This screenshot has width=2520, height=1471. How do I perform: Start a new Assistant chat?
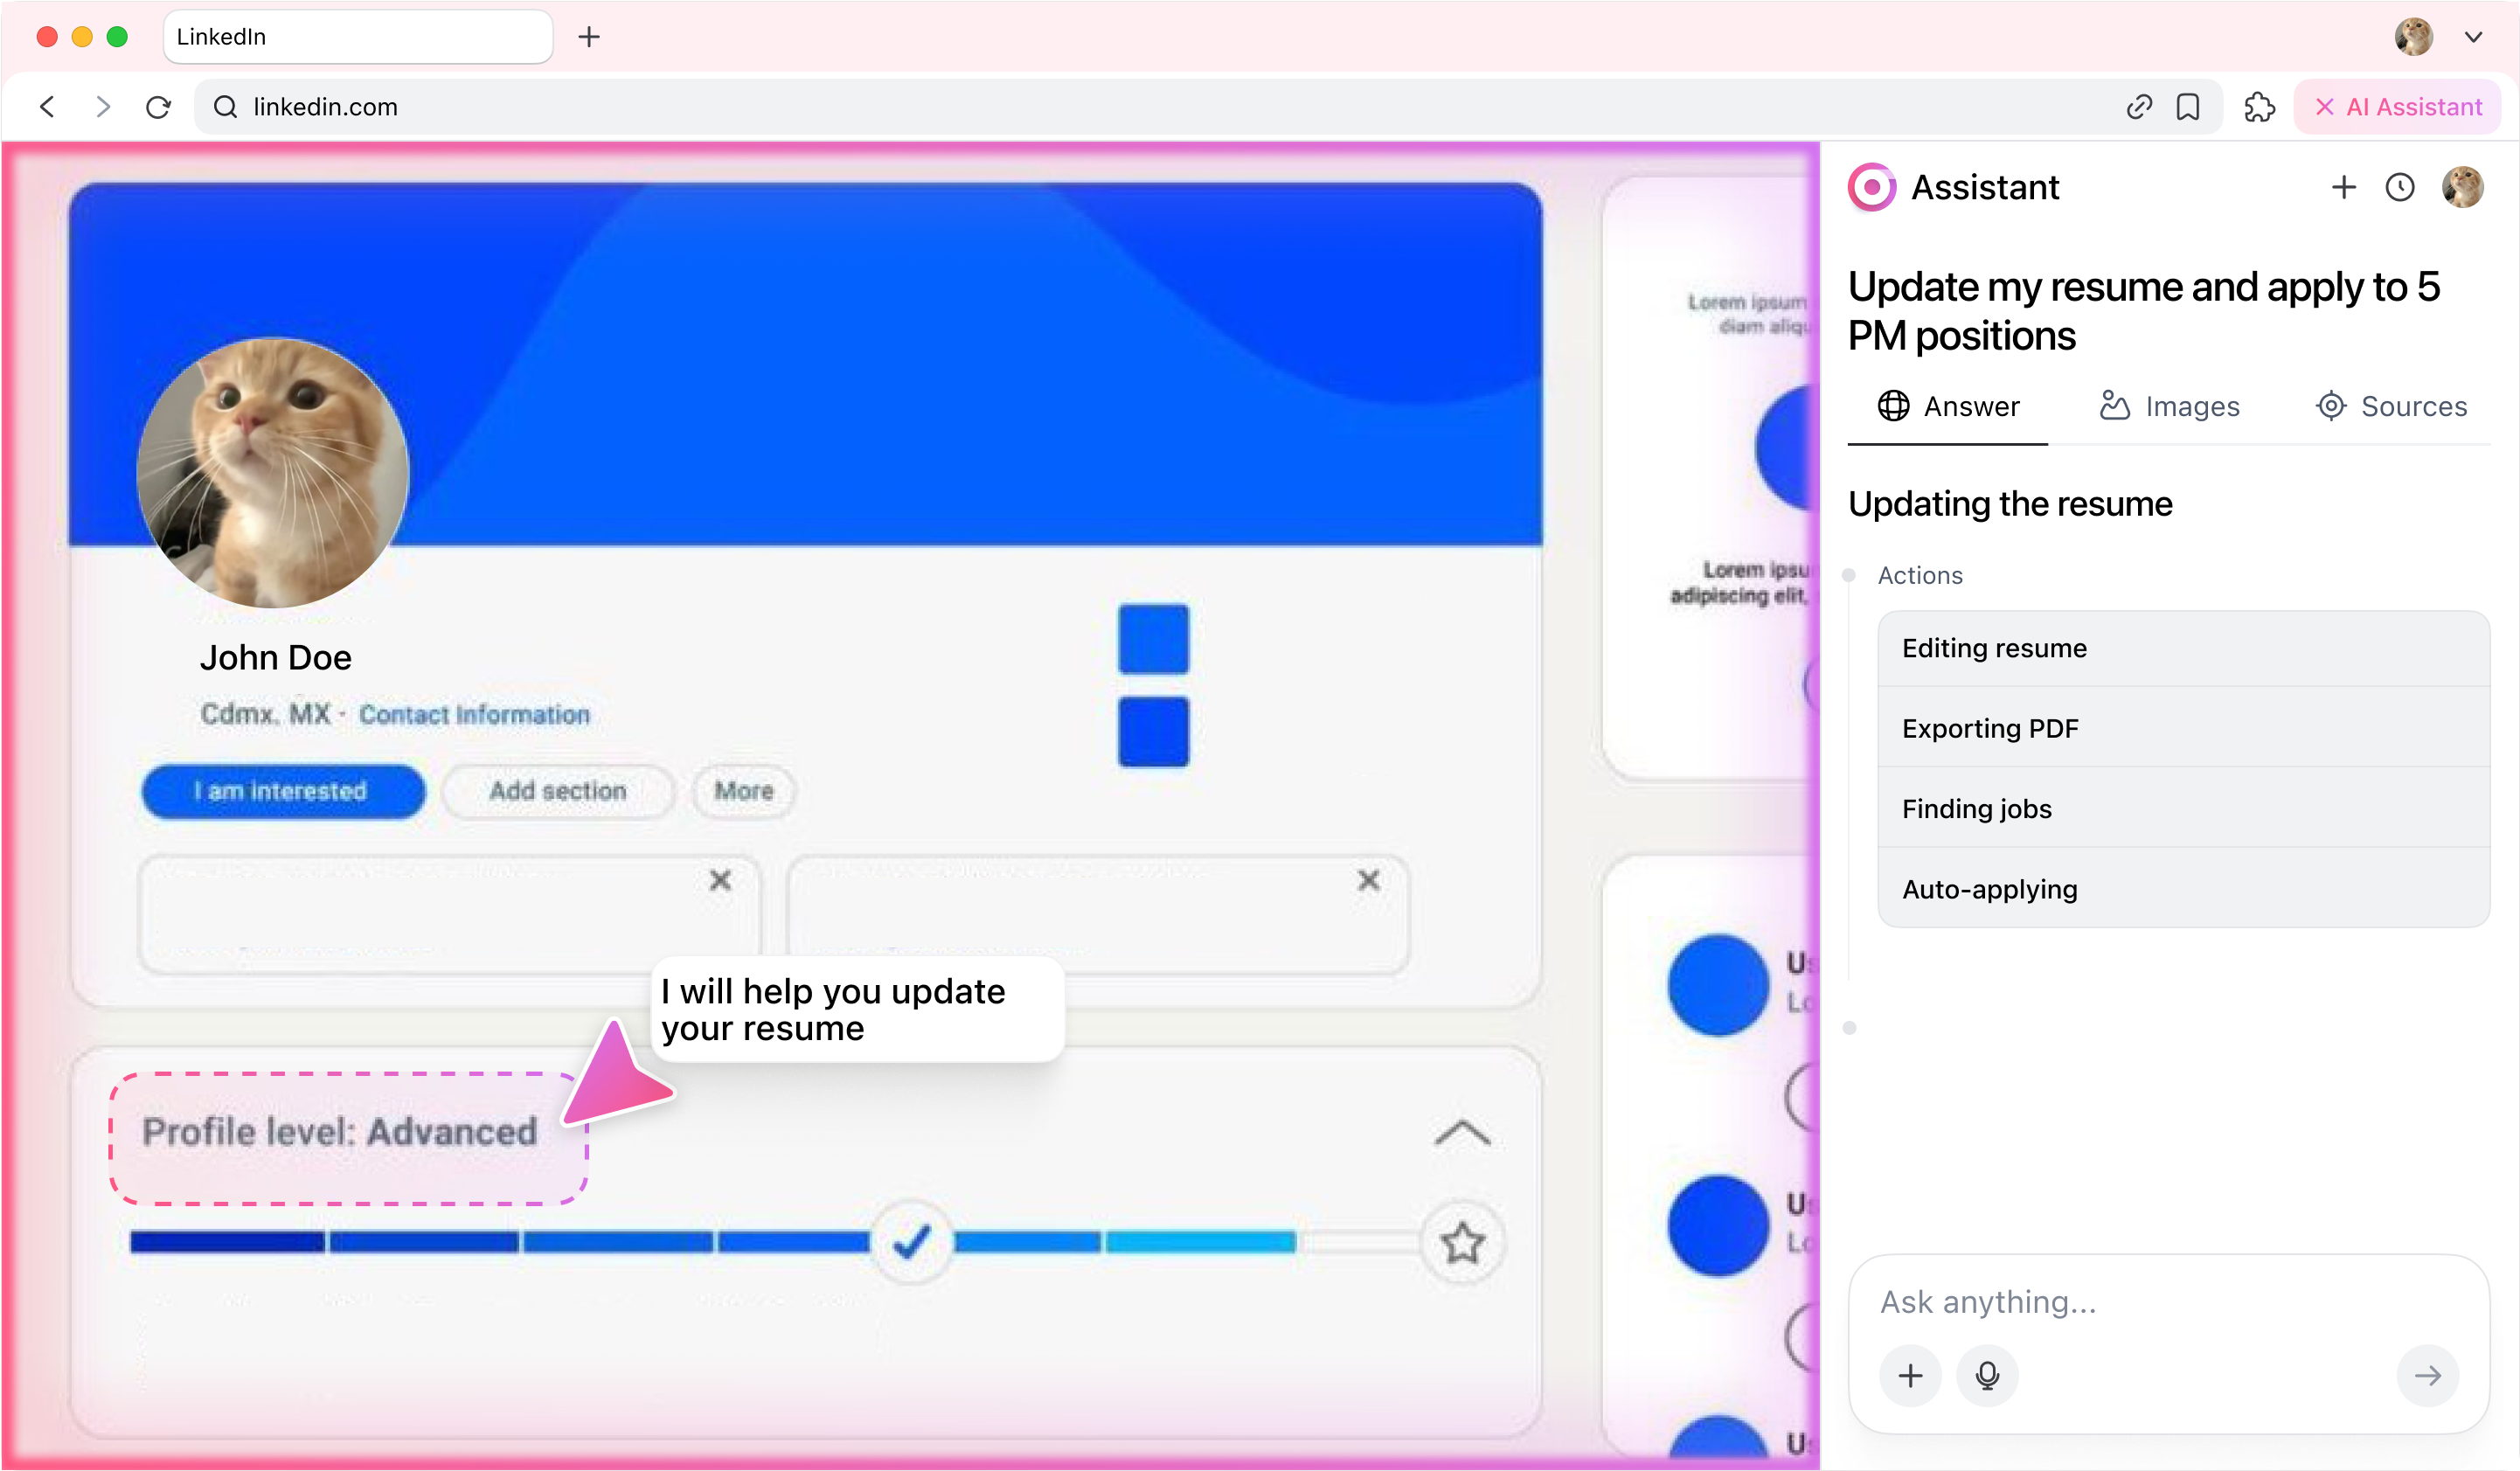tap(2344, 187)
